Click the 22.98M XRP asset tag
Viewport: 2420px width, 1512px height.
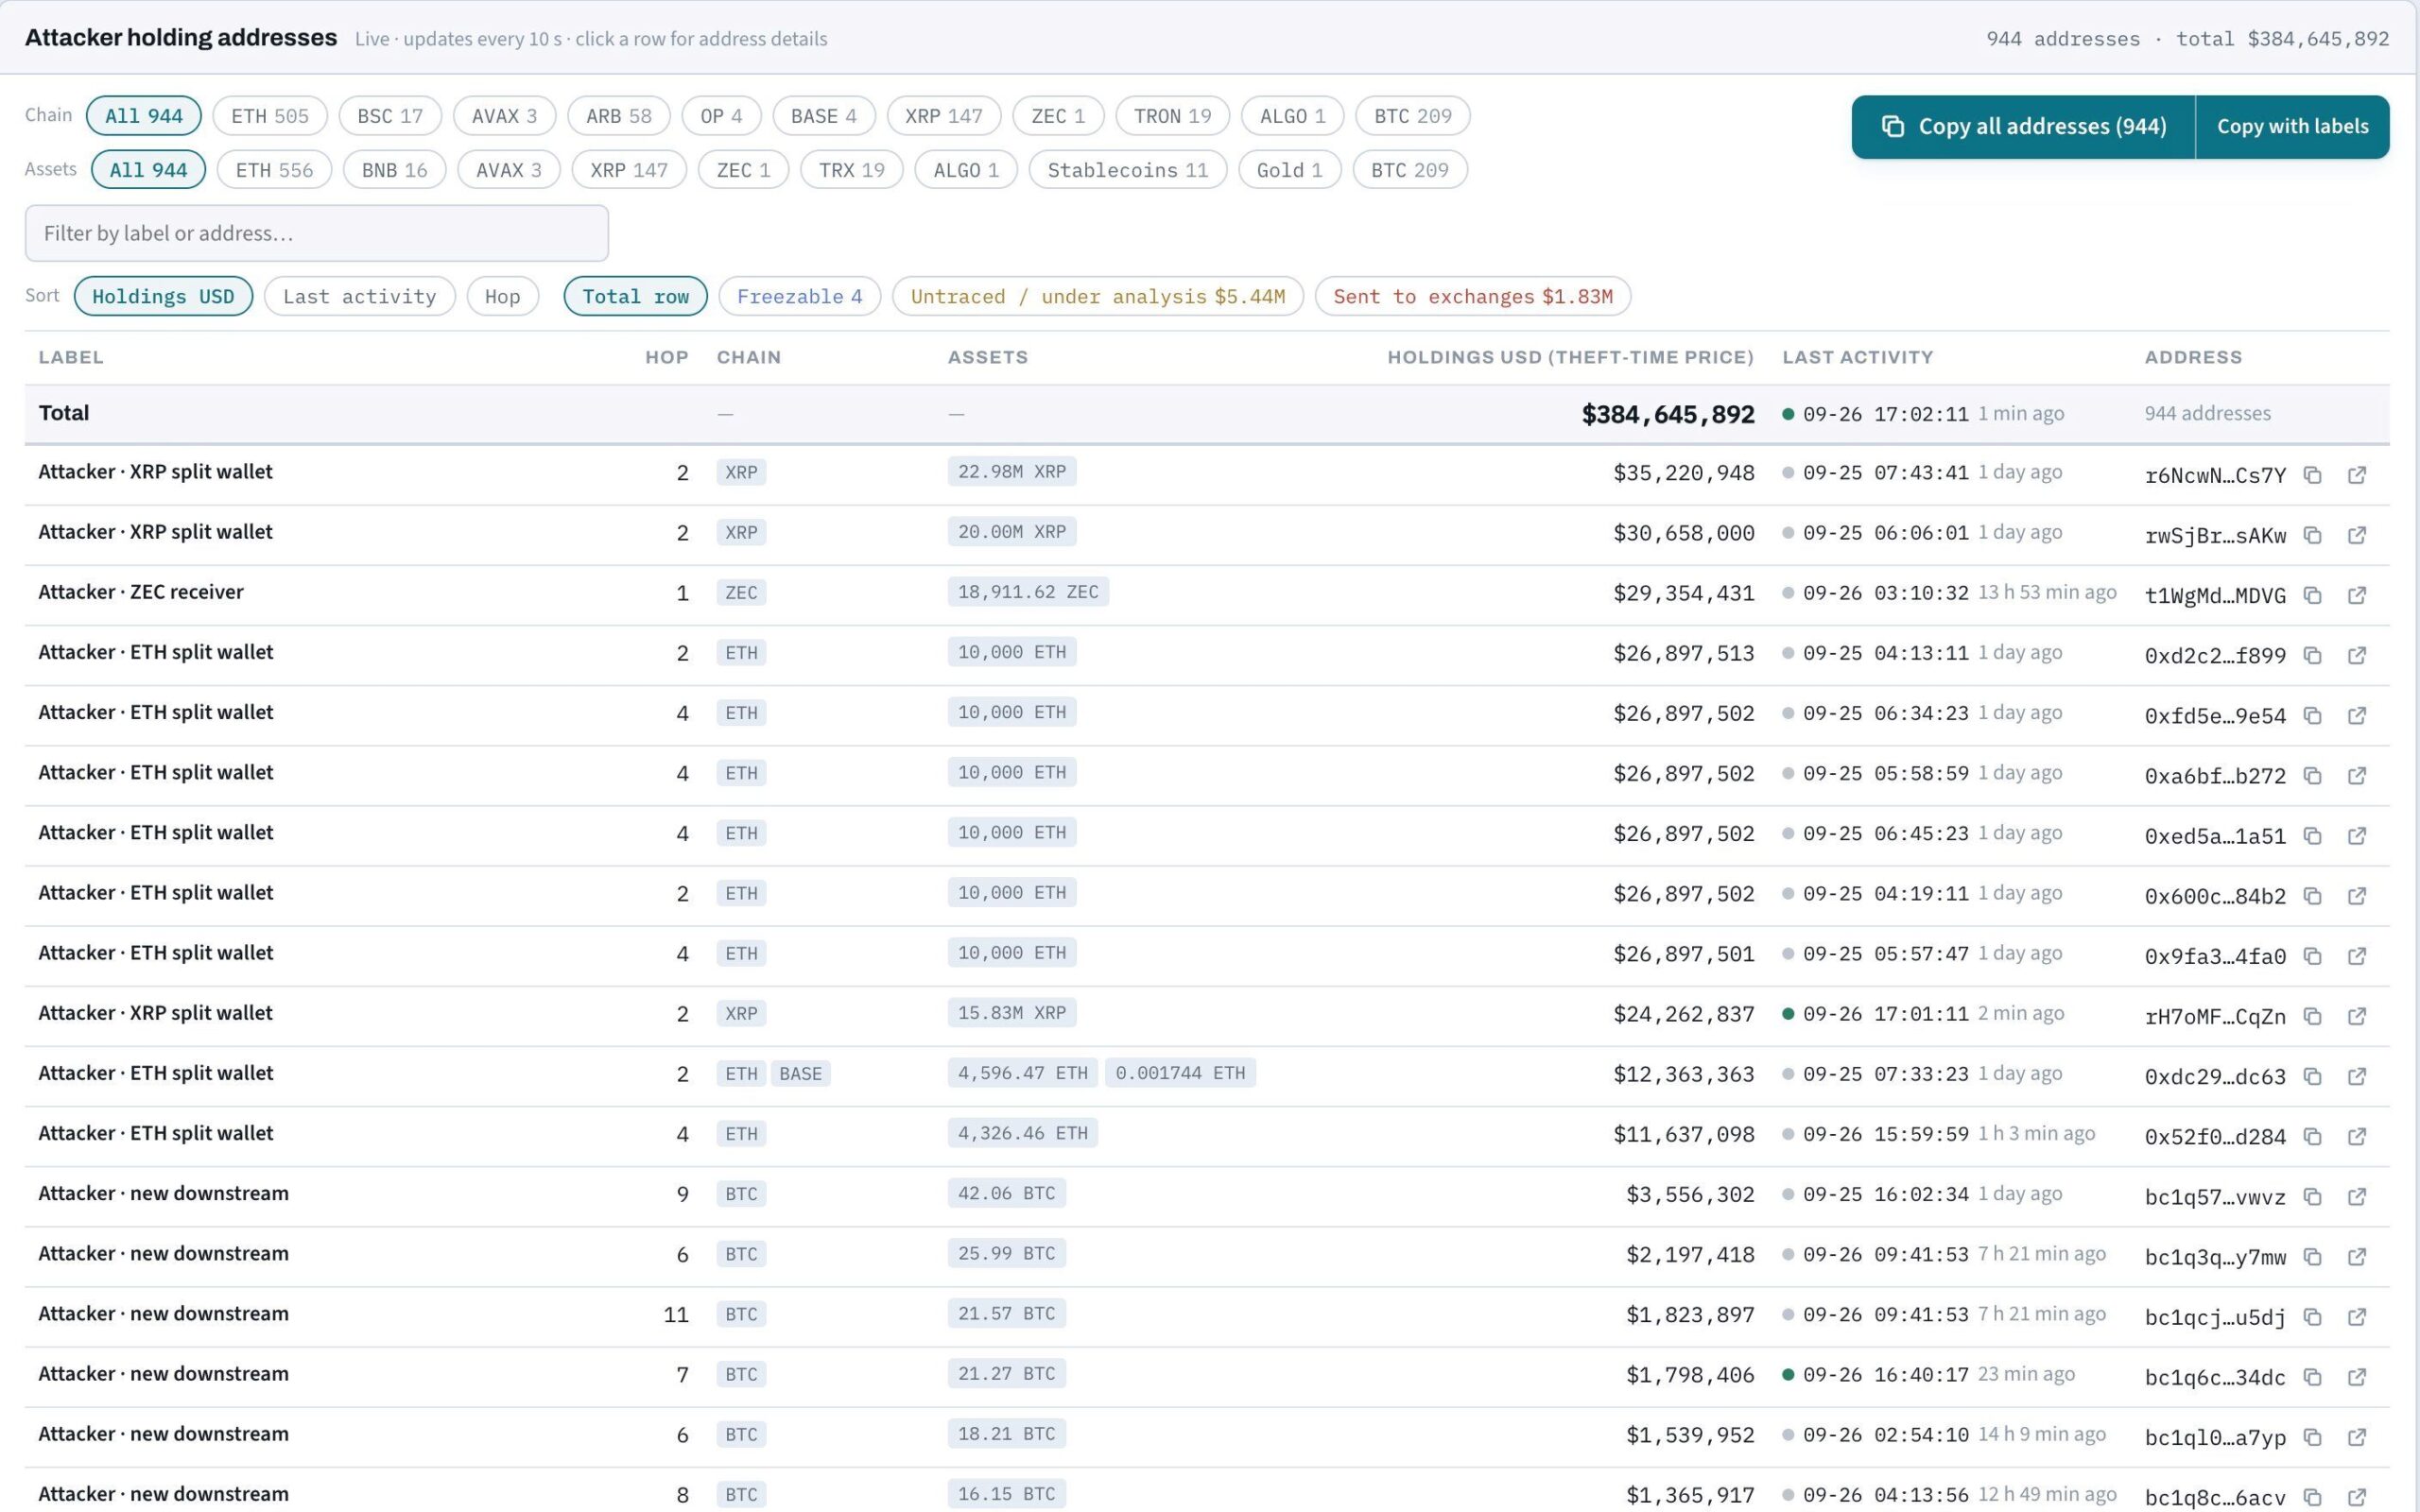[1011, 472]
